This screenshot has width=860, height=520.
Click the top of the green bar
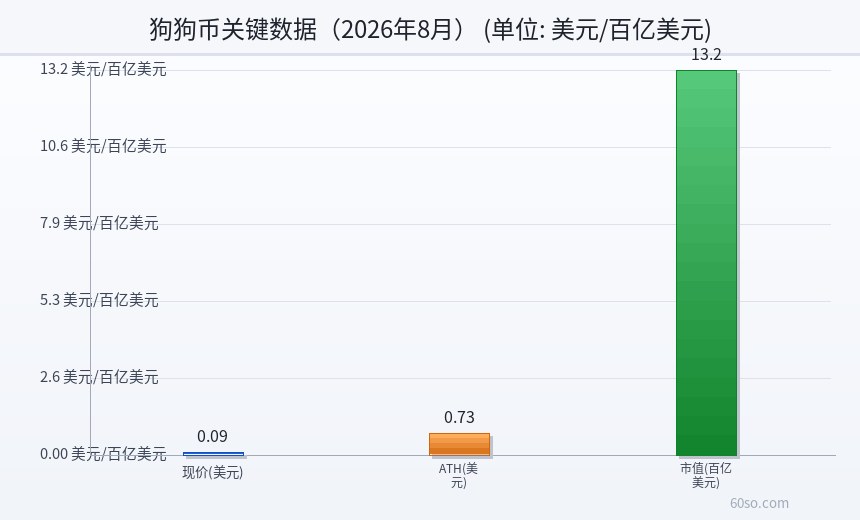click(x=706, y=71)
